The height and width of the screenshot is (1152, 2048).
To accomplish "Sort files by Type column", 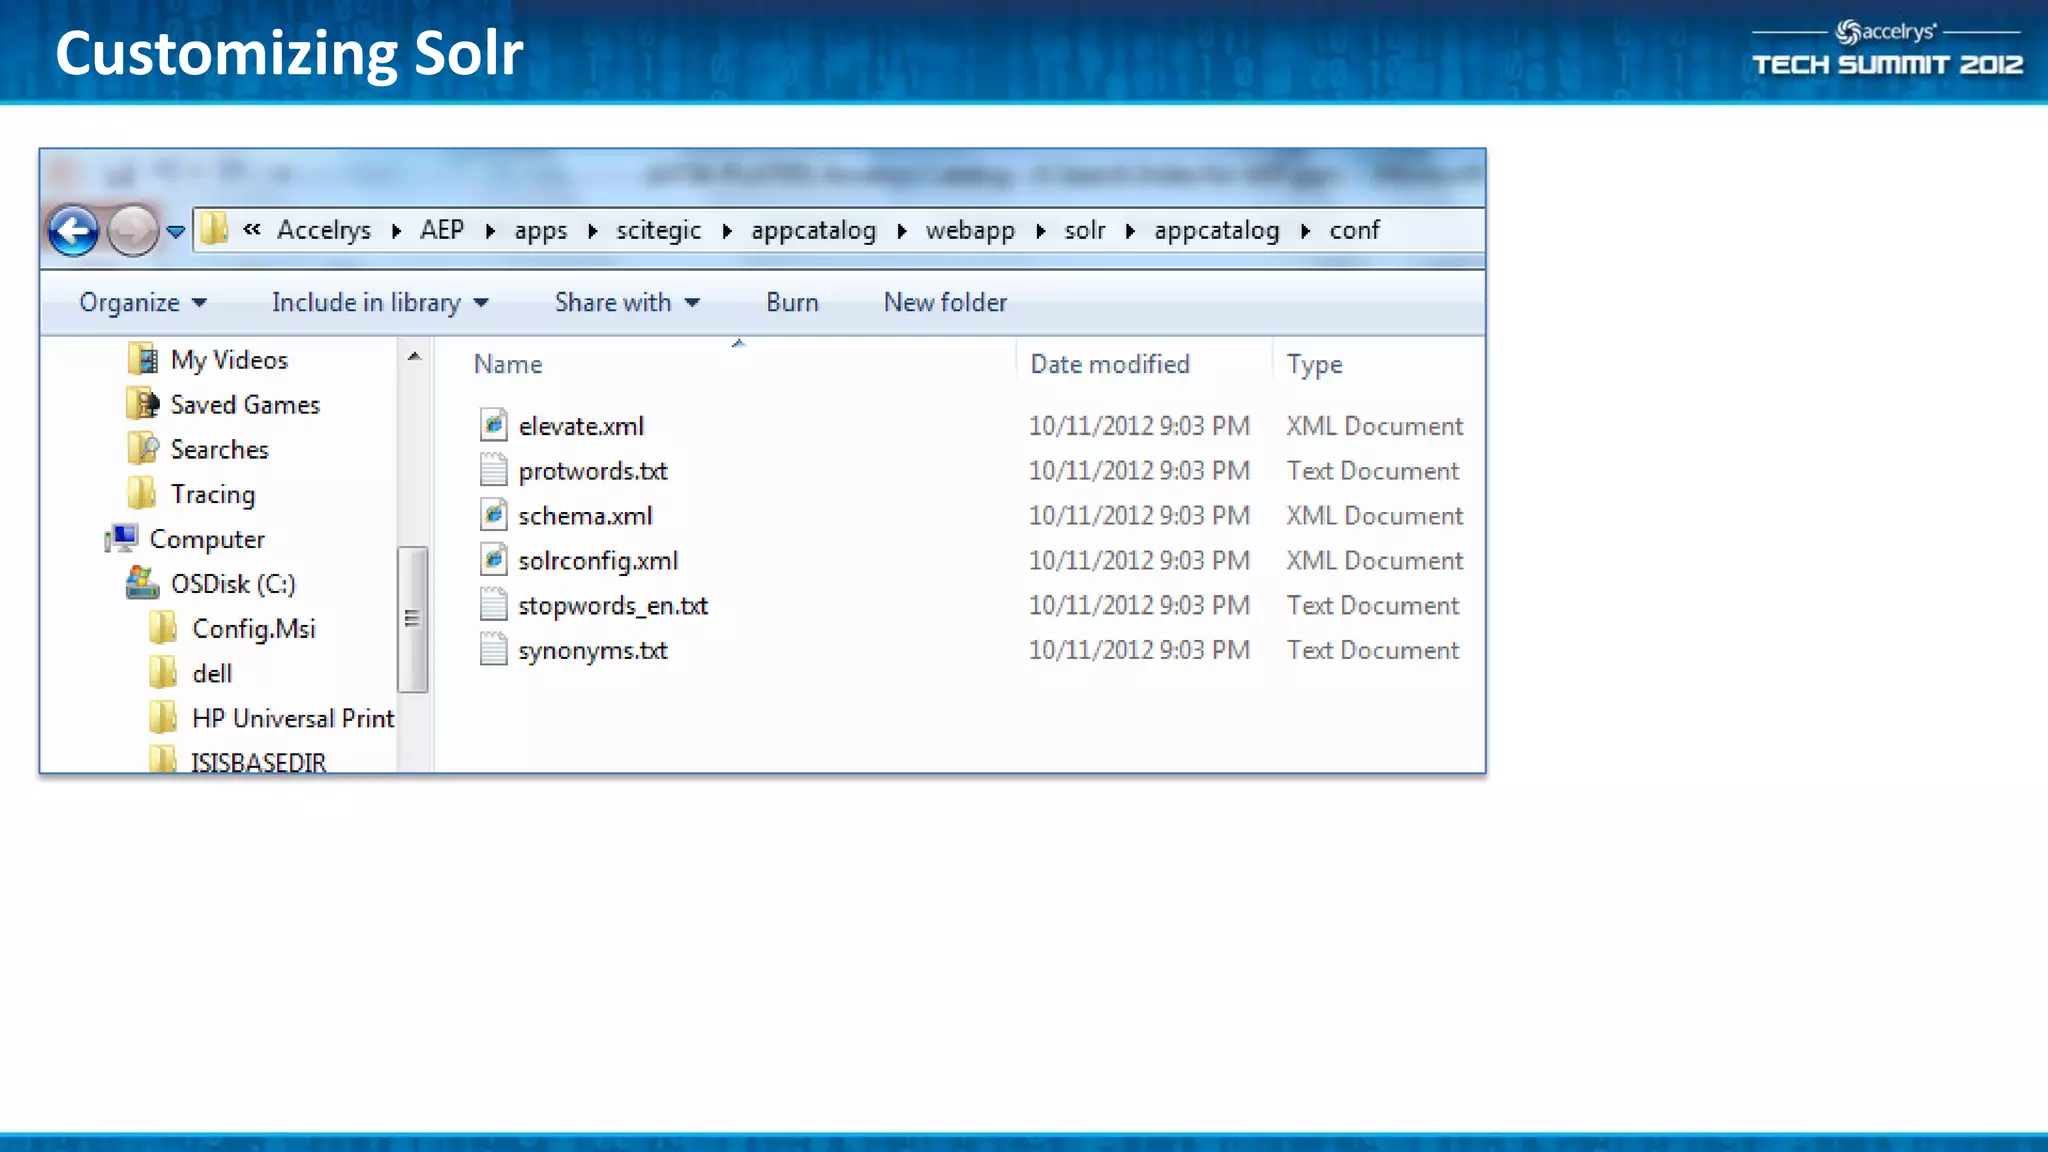I will pyautogui.click(x=1315, y=365).
